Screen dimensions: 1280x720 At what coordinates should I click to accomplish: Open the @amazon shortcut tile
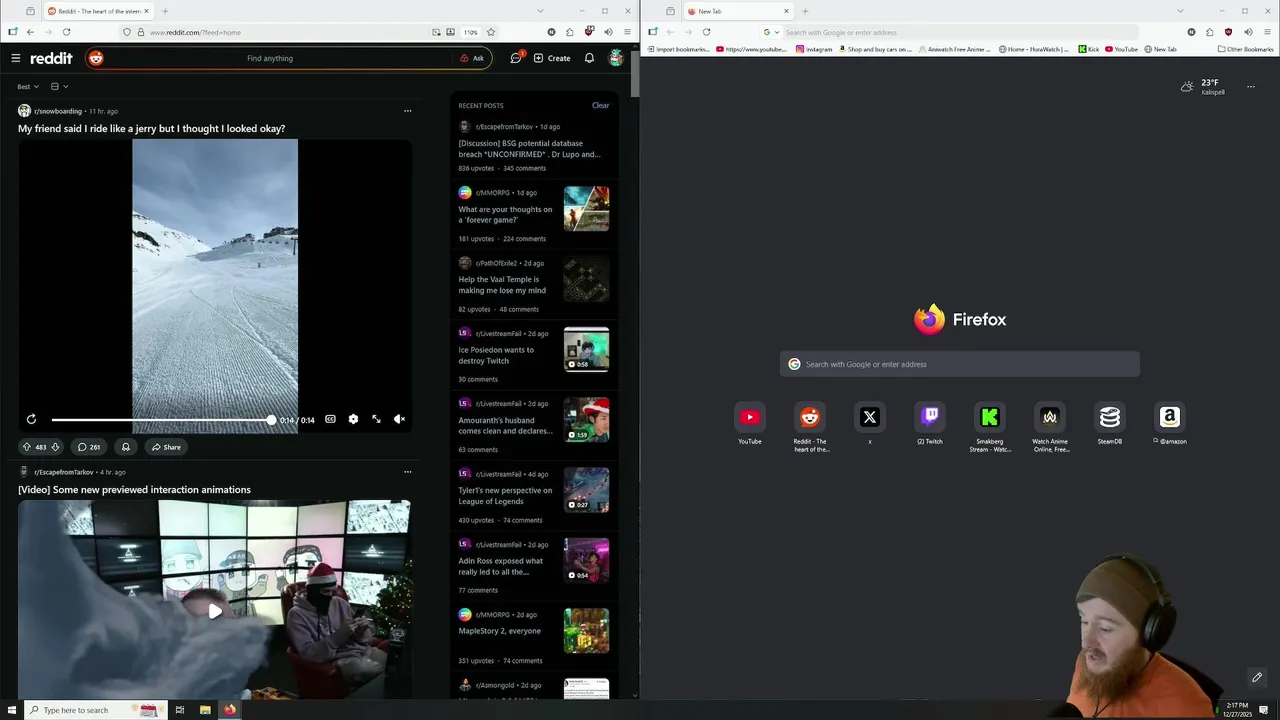click(x=1170, y=417)
